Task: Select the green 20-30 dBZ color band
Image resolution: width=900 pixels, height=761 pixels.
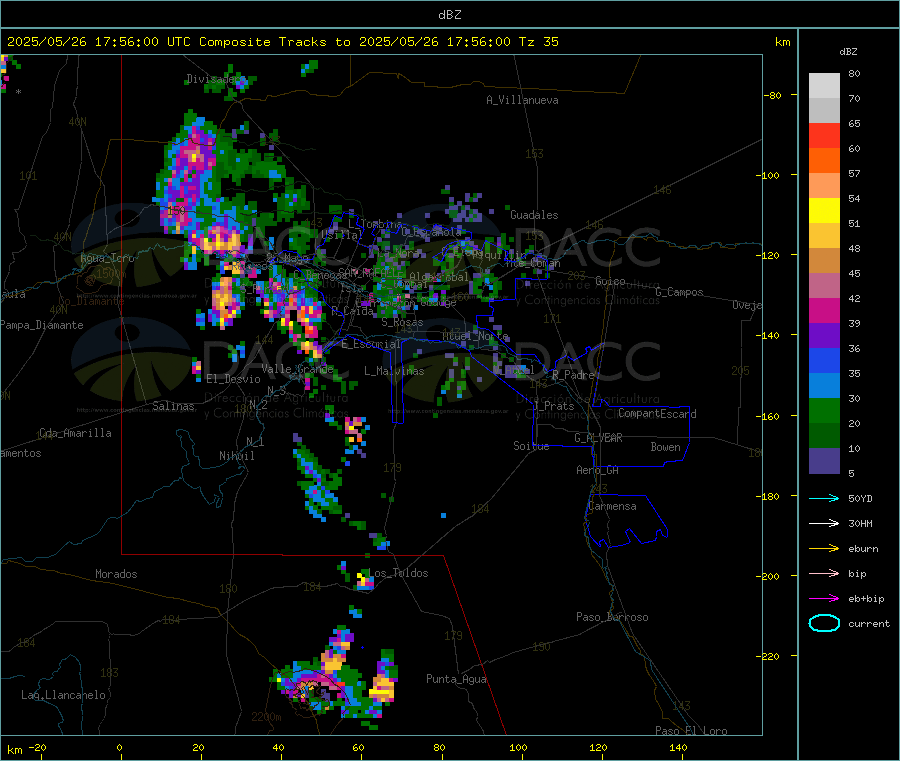Action: tap(824, 410)
